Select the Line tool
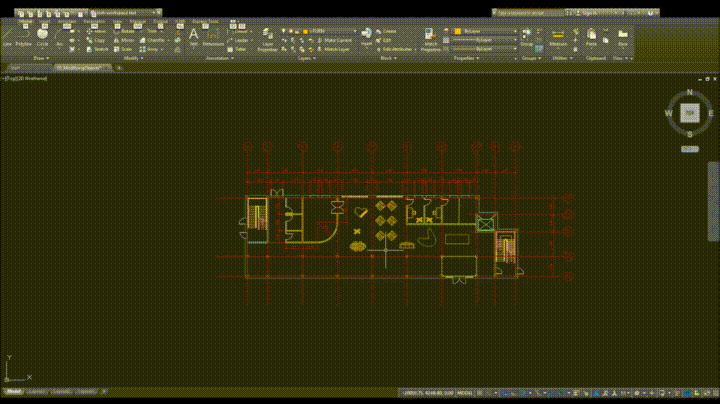 [5, 38]
